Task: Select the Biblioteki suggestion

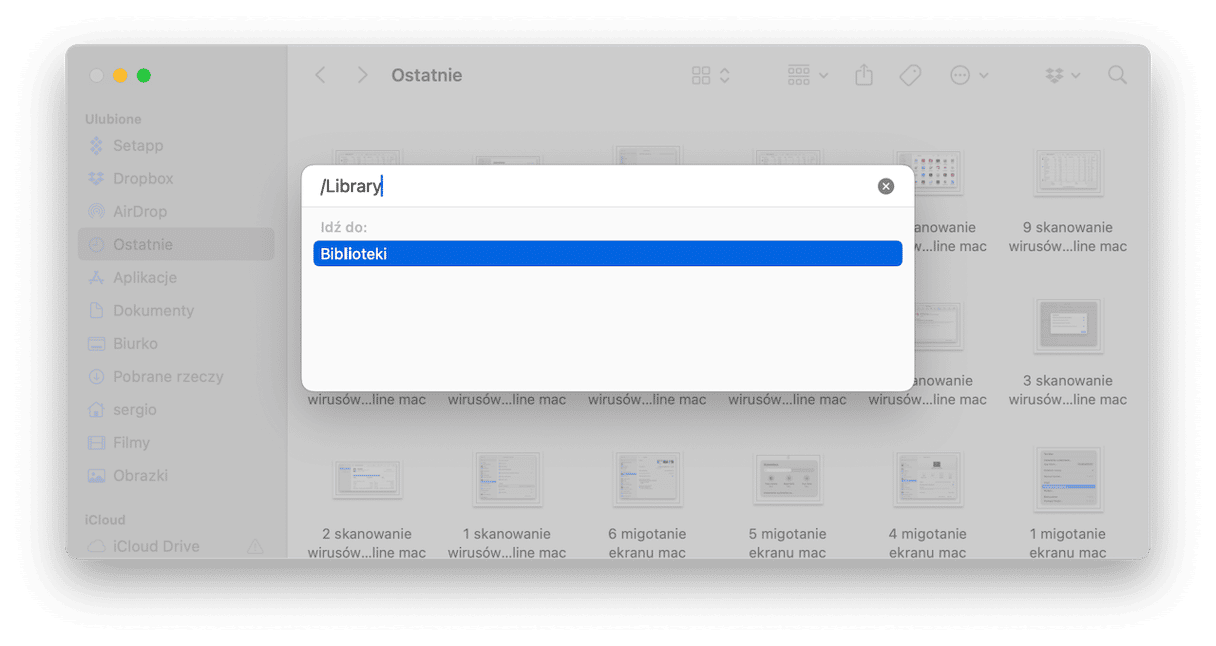Action: [608, 254]
